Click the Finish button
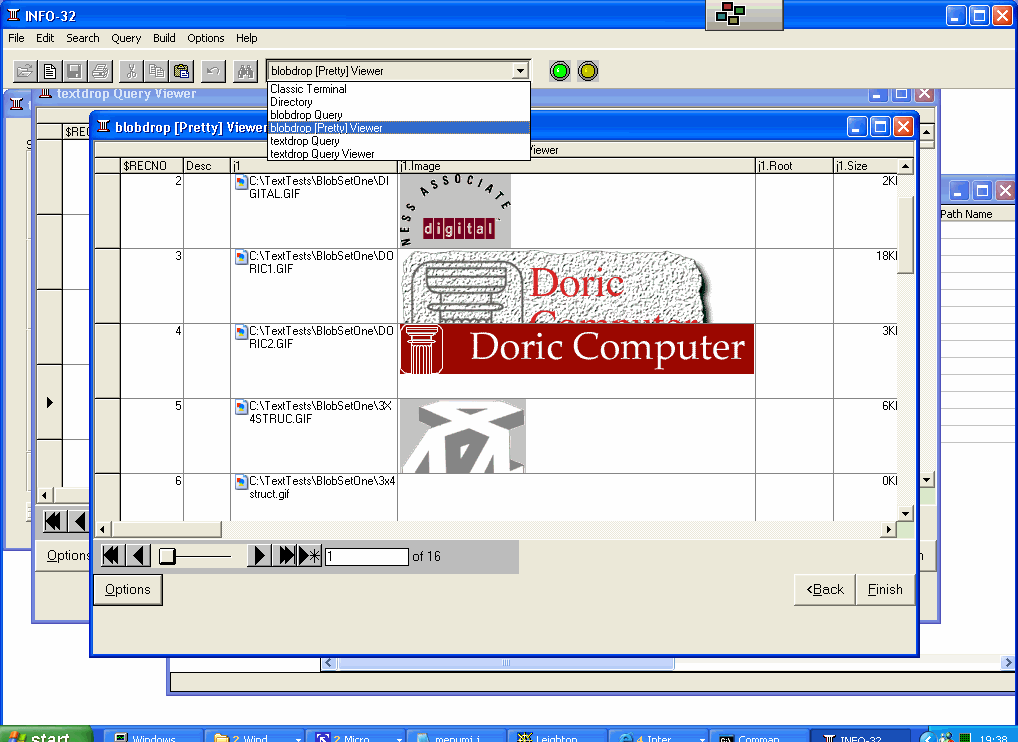The height and width of the screenshot is (742, 1018). pyautogui.click(x=885, y=589)
